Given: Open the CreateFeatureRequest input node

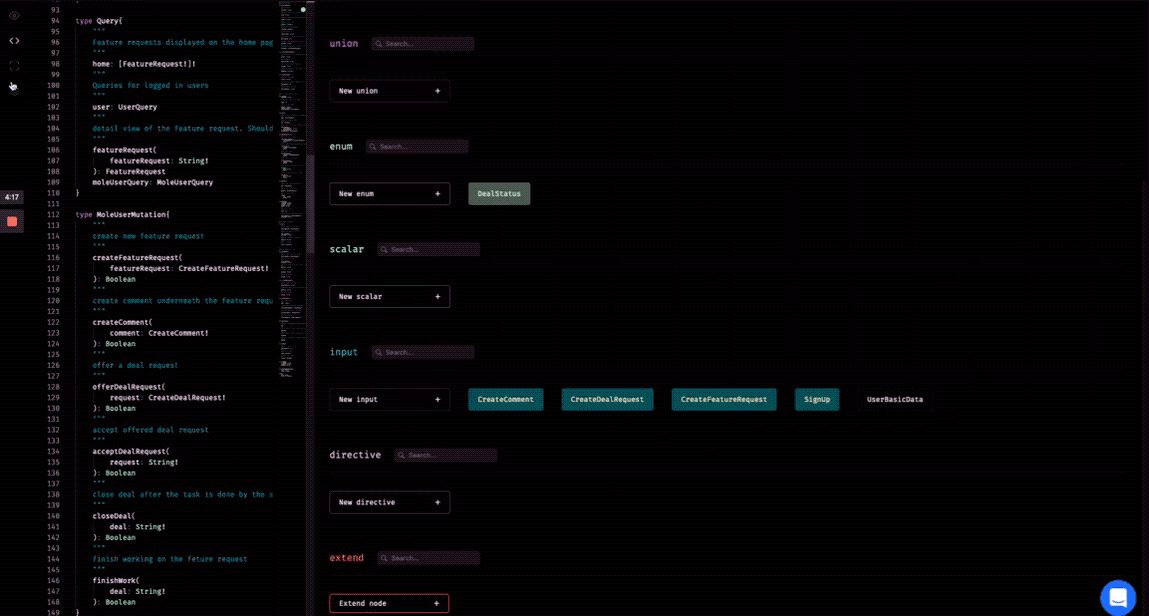Looking at the screenshot, I should [x=724, y=399].
